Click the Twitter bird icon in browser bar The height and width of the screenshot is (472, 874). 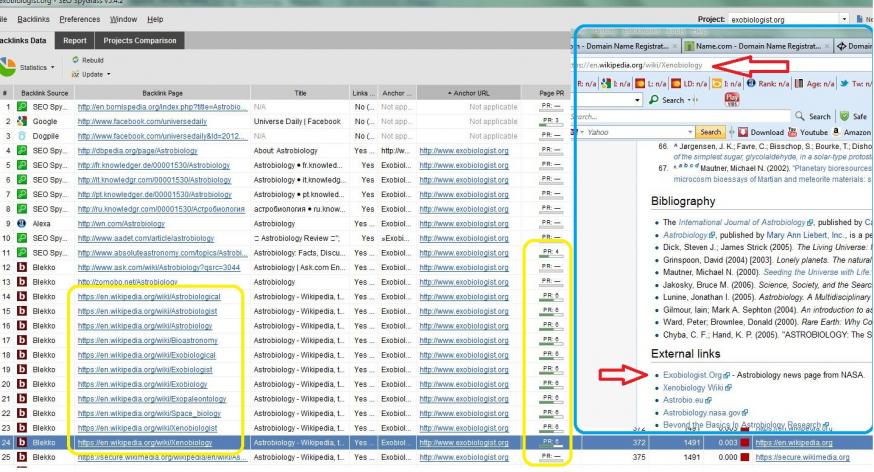844,84
